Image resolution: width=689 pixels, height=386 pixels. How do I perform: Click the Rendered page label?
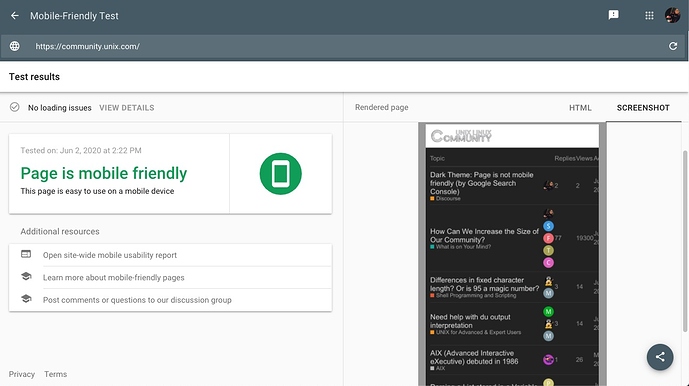pos(381,107)
